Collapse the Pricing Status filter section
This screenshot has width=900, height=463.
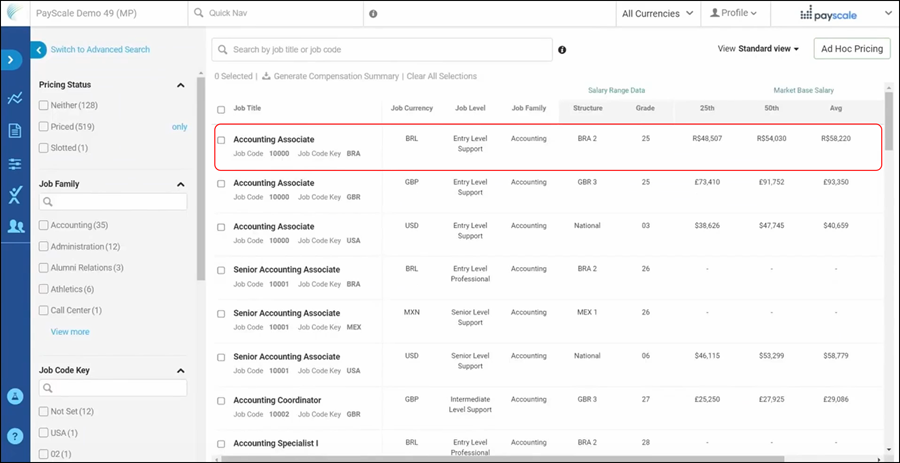tap(180, 86)
